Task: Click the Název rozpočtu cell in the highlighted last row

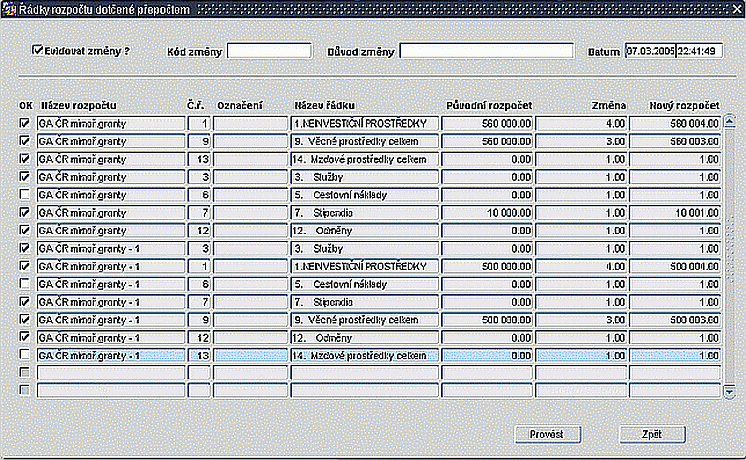Action: 111,355
